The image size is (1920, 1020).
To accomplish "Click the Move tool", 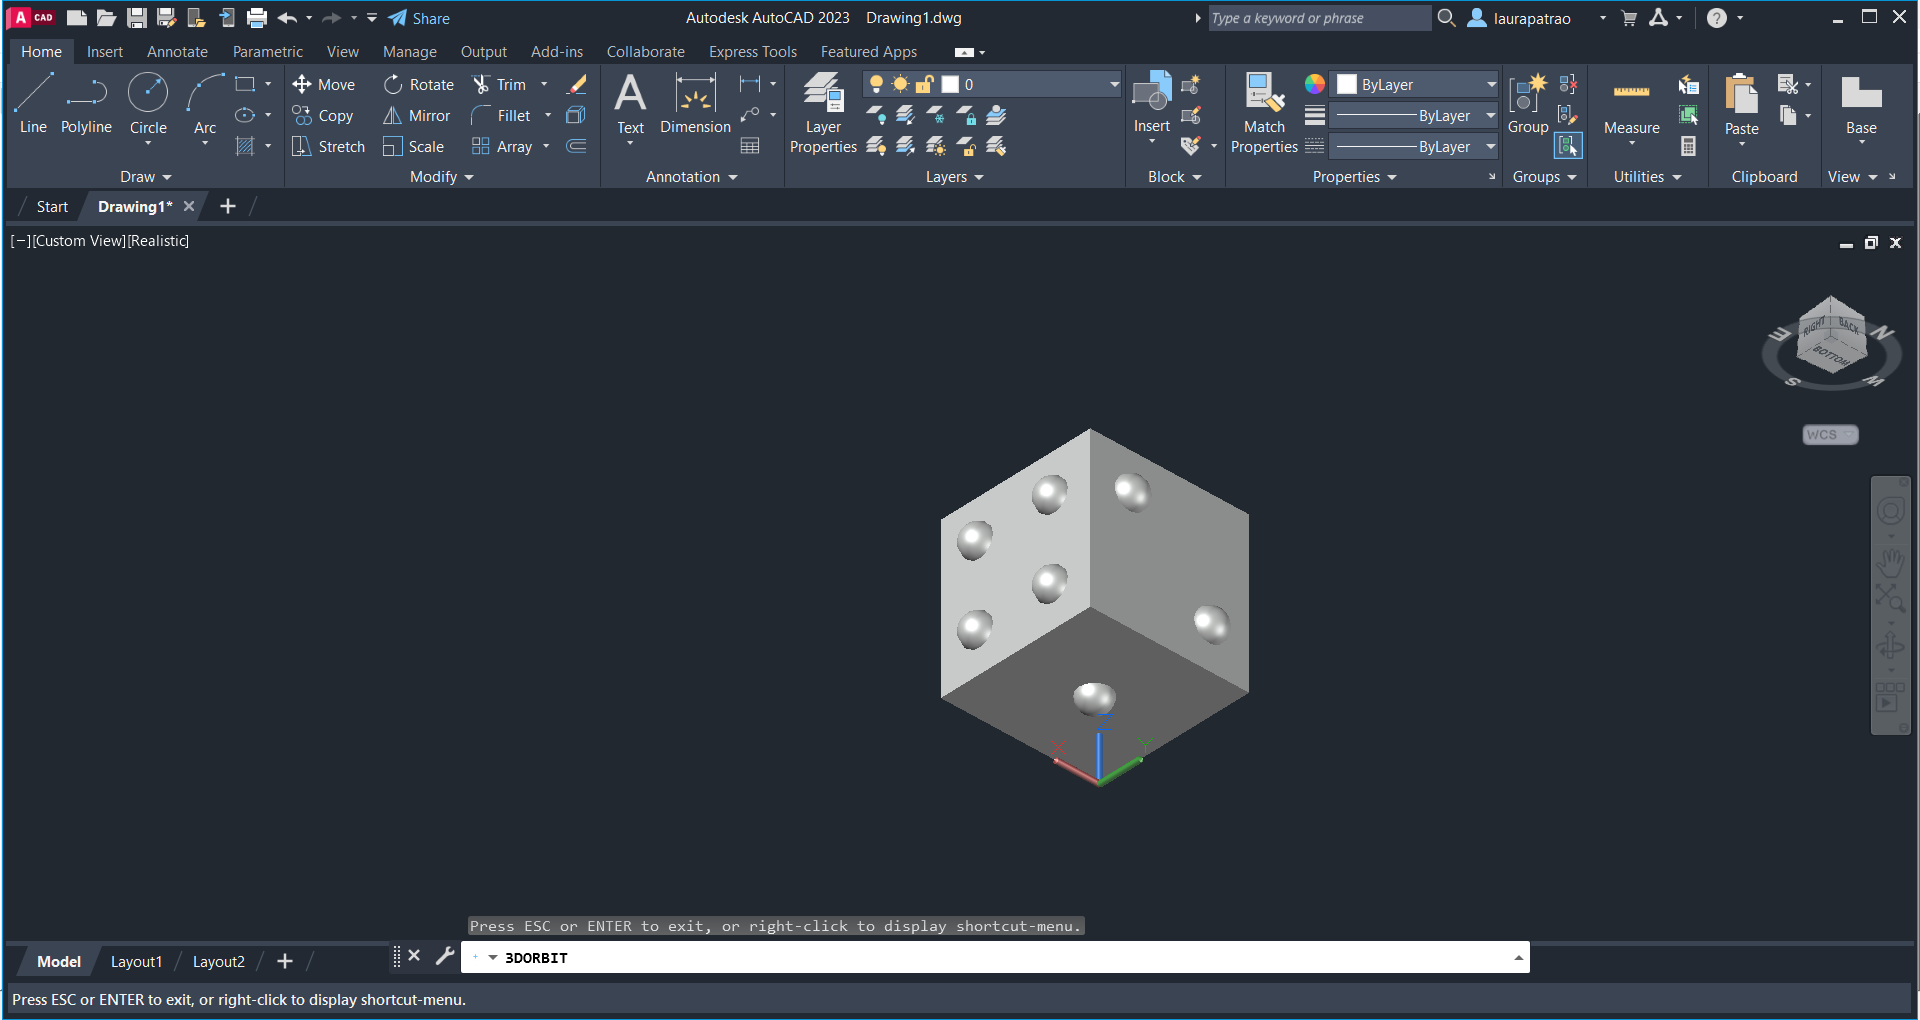I will 324,85.
